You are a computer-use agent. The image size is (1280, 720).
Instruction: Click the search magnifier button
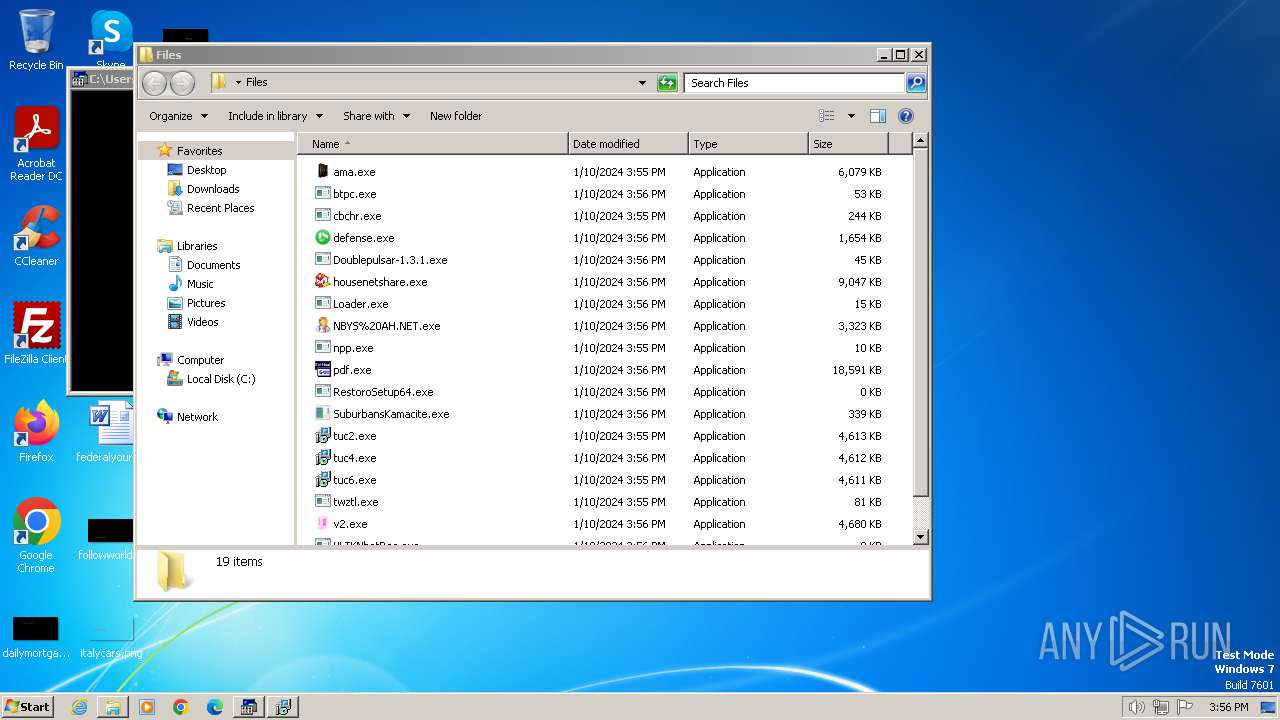(x=915, y=83)
